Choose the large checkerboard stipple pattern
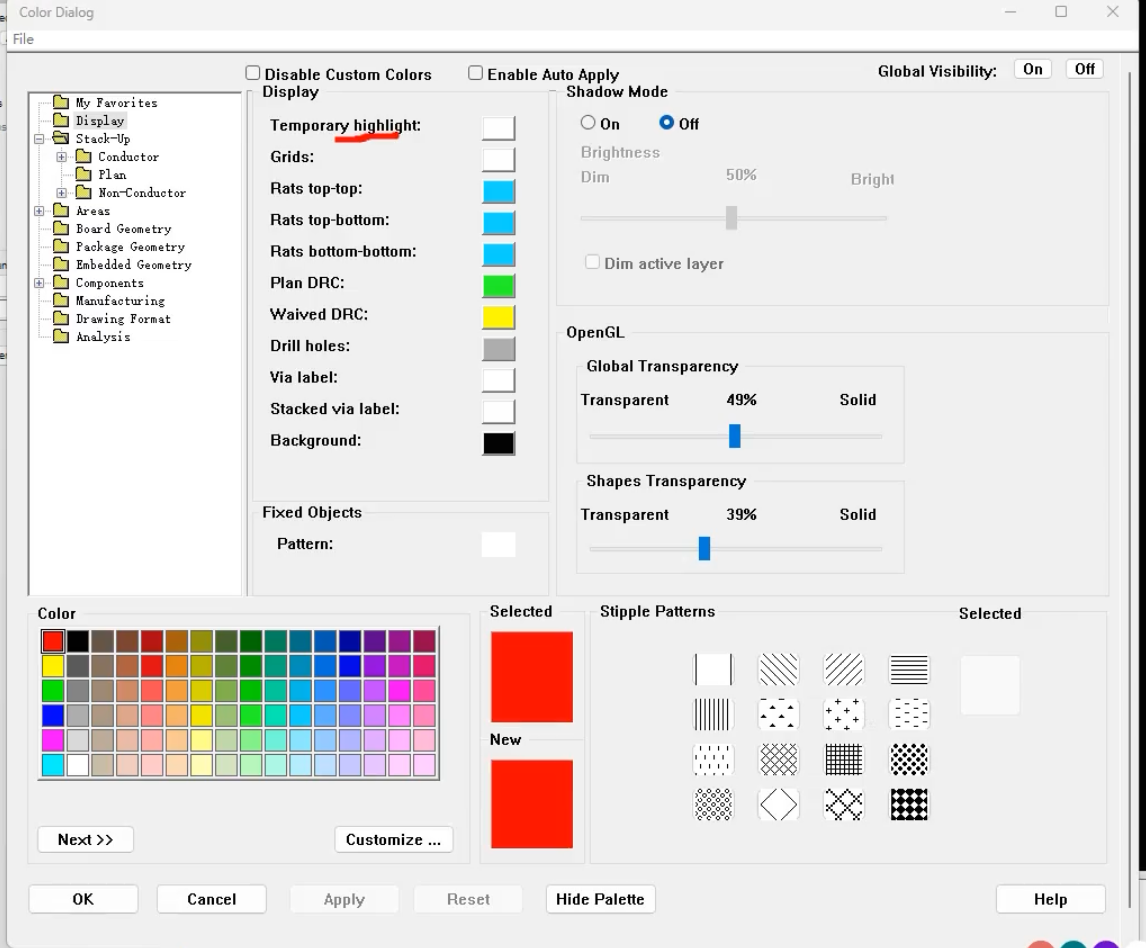The height and width of the screenshot is (948, 1146). pos(908,805)
